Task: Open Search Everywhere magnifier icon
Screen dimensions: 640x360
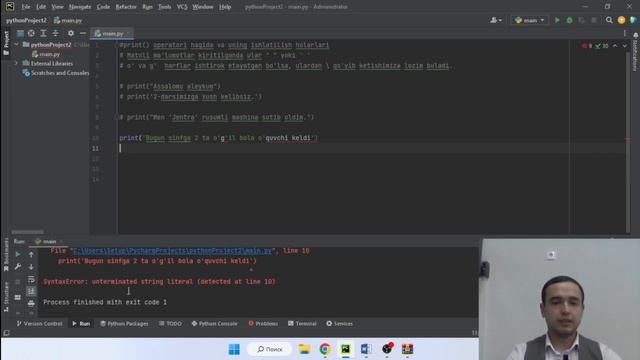Action: [x=609, y=20]
